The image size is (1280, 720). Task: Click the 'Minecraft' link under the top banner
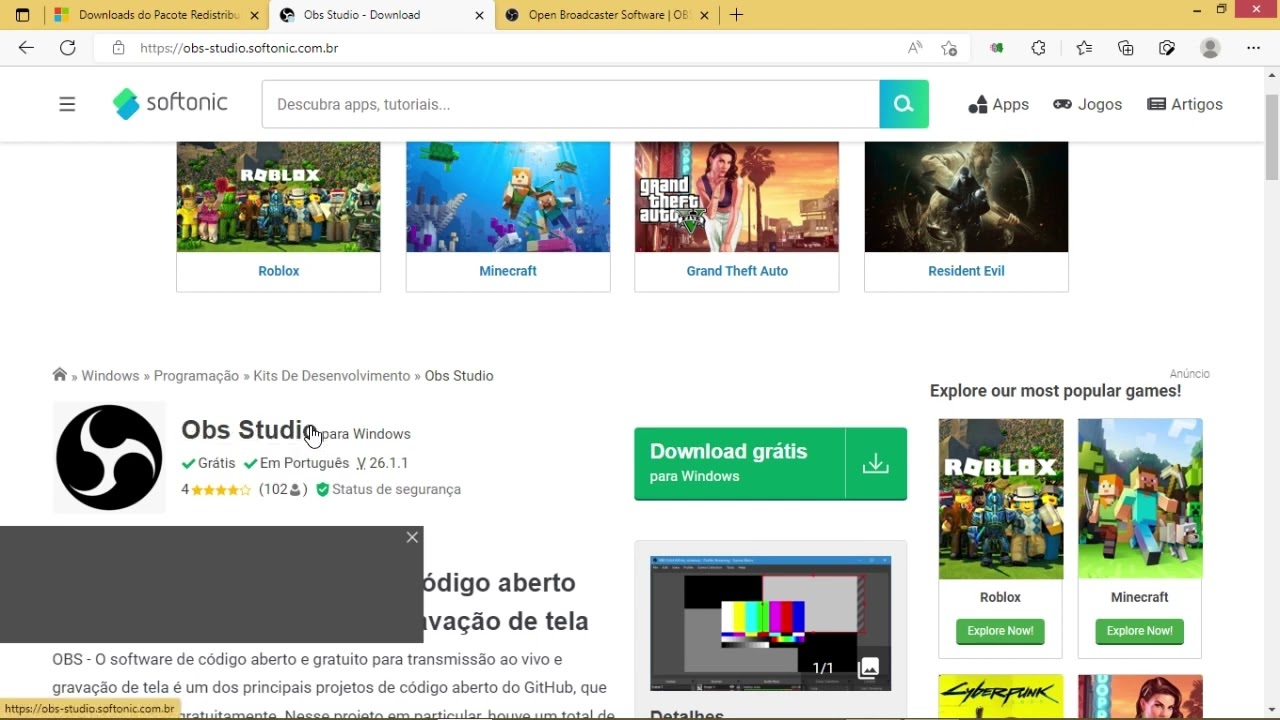click(508, 271)
